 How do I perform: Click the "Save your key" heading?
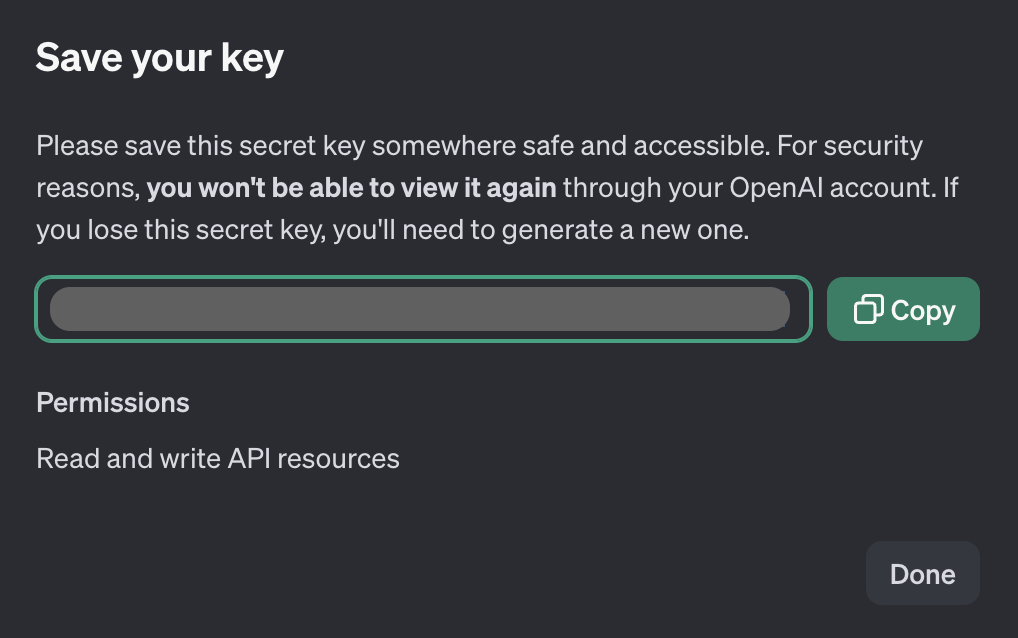(160, 58)
